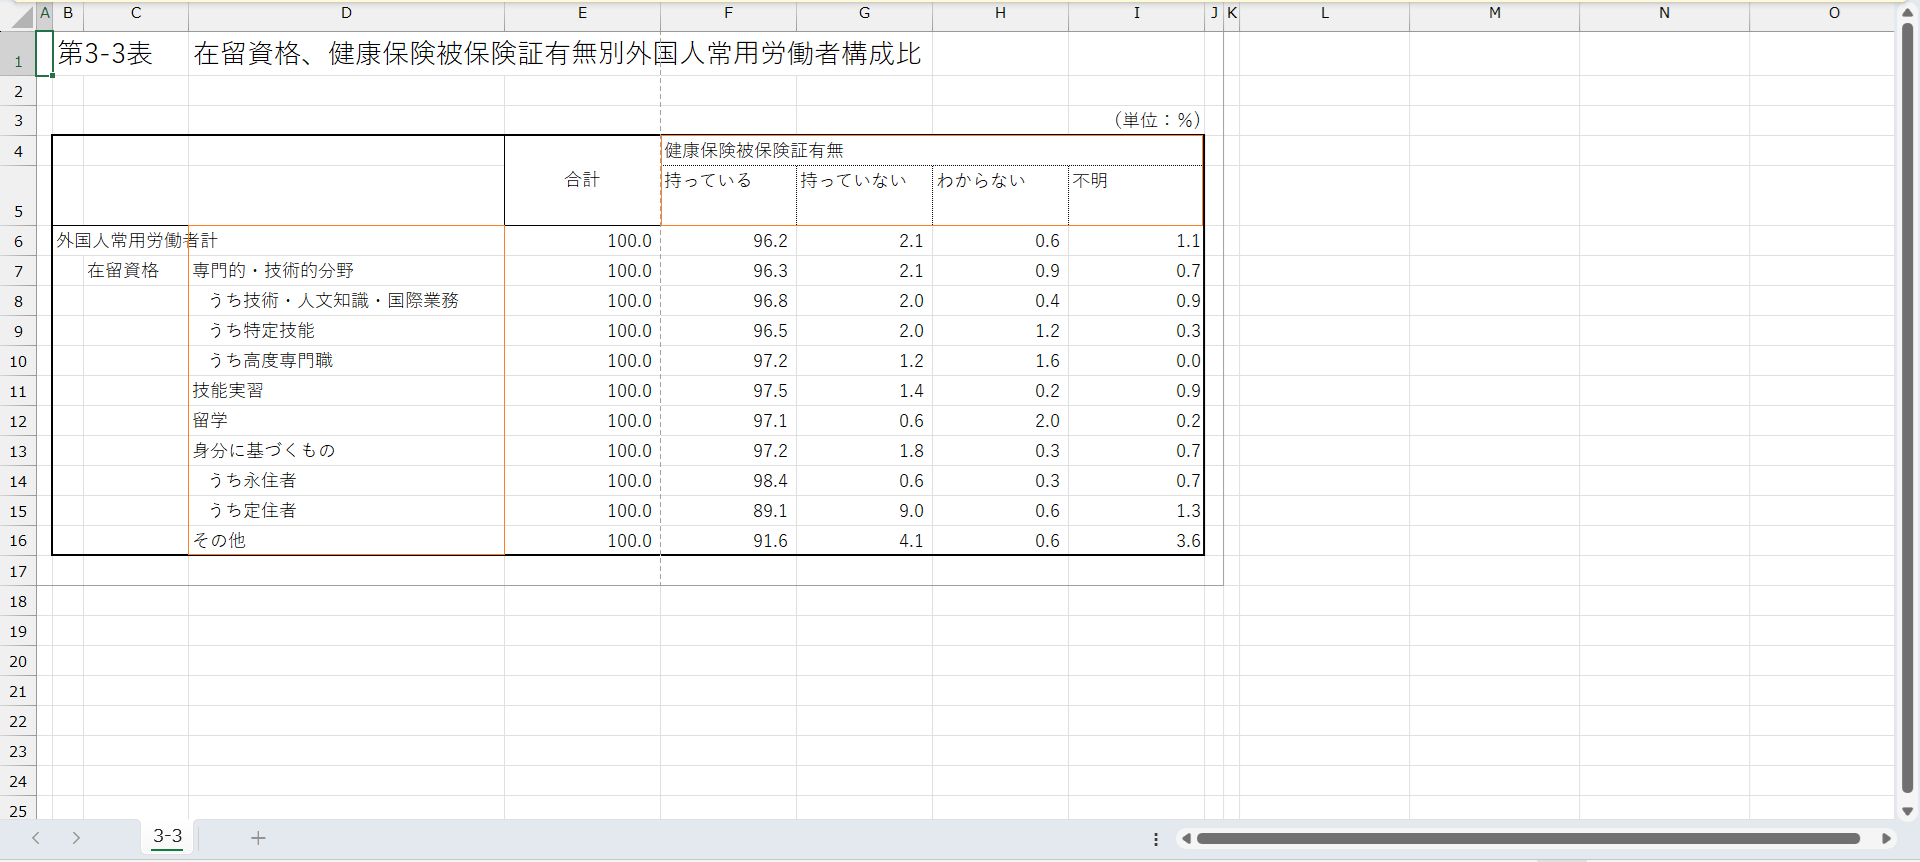Viewport: 1920px width, 862px height.
Task: Open the three-dot sheet tab options
Action: pos(1156,839)
